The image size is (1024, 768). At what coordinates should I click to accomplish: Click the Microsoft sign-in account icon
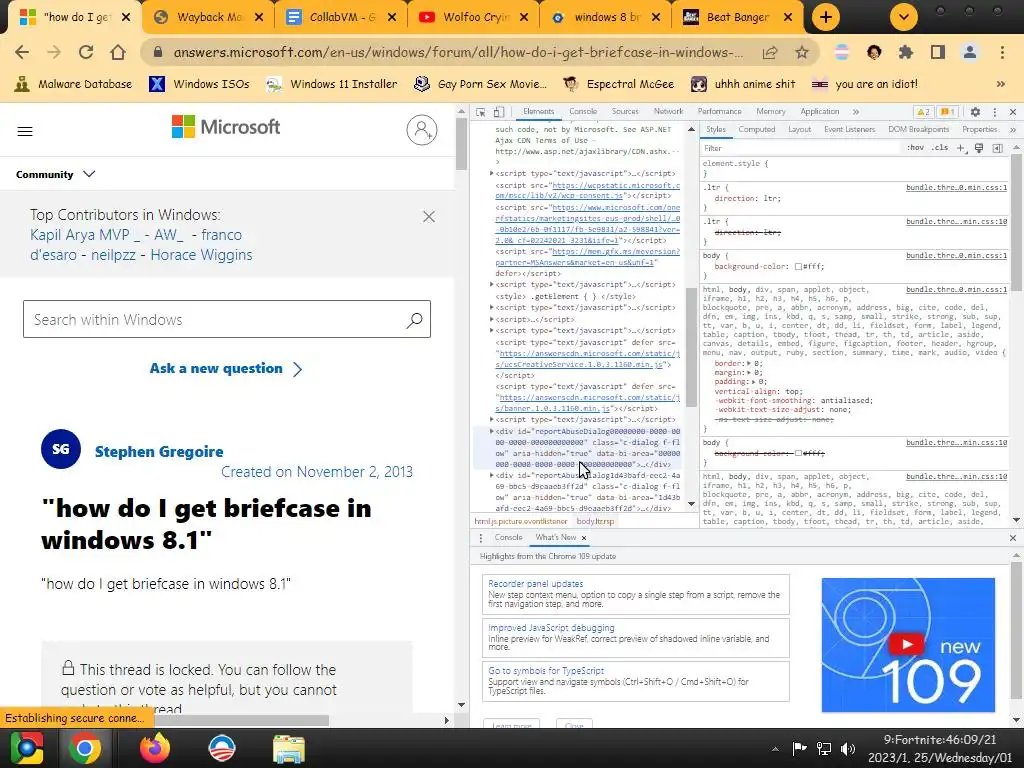pyautogui.click(x=422, y=130)
